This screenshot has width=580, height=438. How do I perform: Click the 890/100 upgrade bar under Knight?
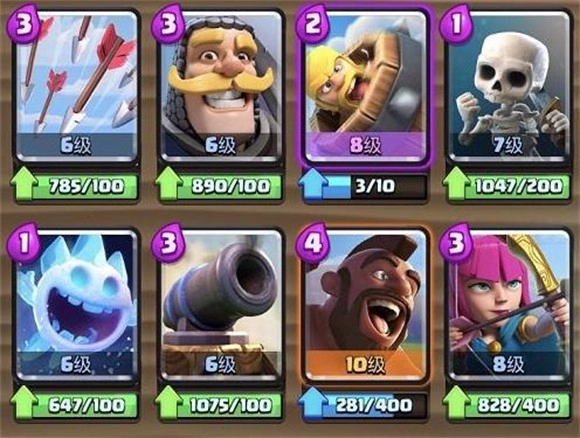pyautogui.click(x=220, y=186)
